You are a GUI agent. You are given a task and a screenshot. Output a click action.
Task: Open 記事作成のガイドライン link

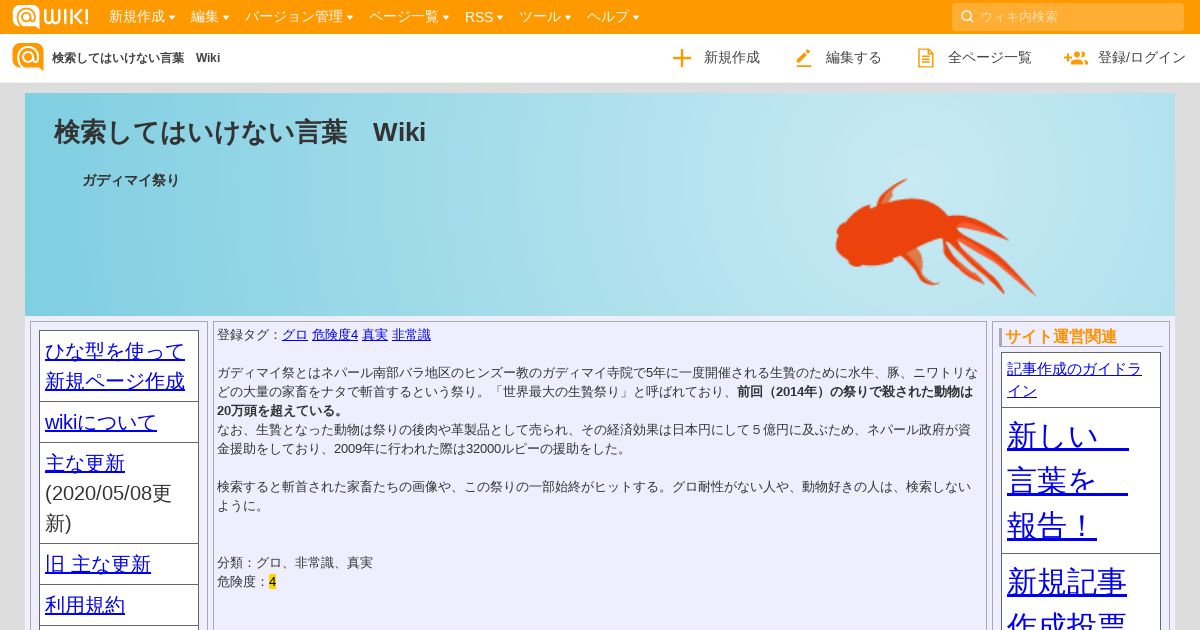(1074, 380)
